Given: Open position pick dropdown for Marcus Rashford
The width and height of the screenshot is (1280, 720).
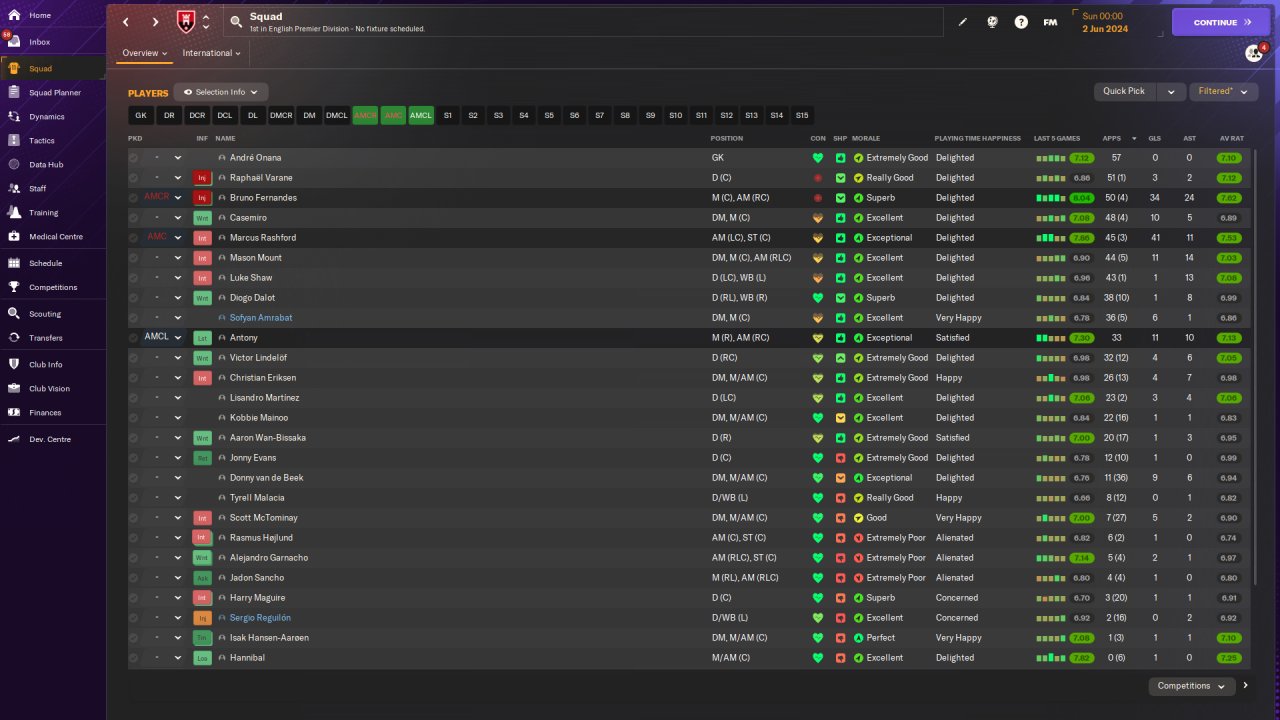Looking at the screenshot, I should pos(178,238).
